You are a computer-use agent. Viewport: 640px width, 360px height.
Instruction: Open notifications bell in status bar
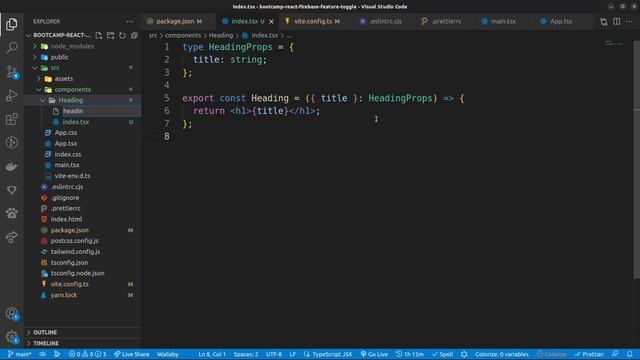(630, 354)
